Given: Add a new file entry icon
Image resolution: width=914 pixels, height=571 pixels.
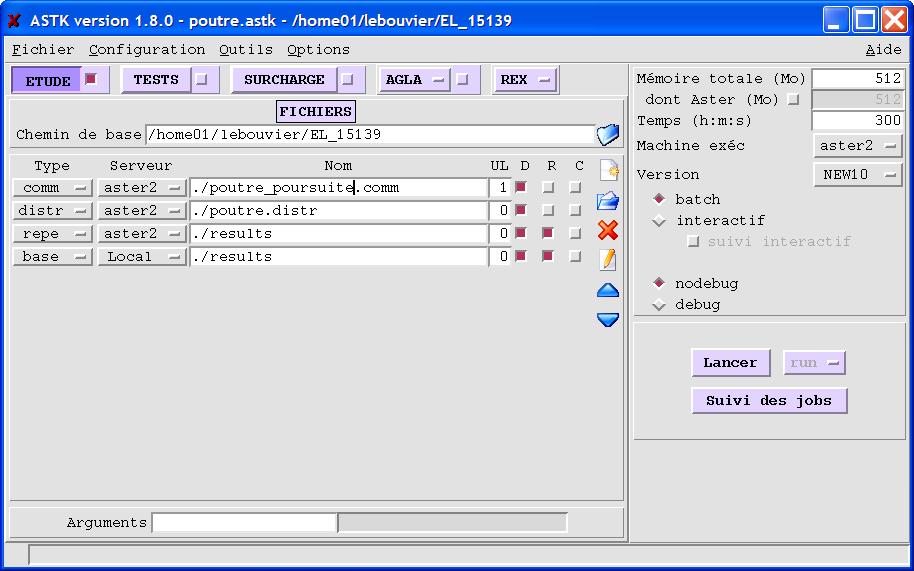Looking at the screenshot, I should [608, 170].
